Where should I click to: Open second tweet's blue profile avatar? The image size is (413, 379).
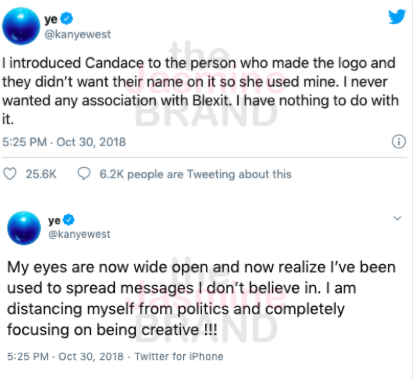(x=24, y=228)
